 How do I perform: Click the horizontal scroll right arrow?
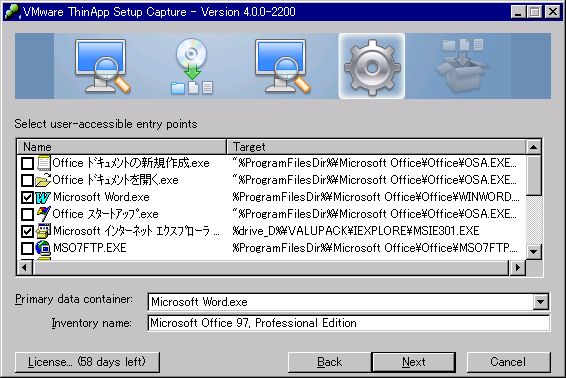tap(518, 268)
